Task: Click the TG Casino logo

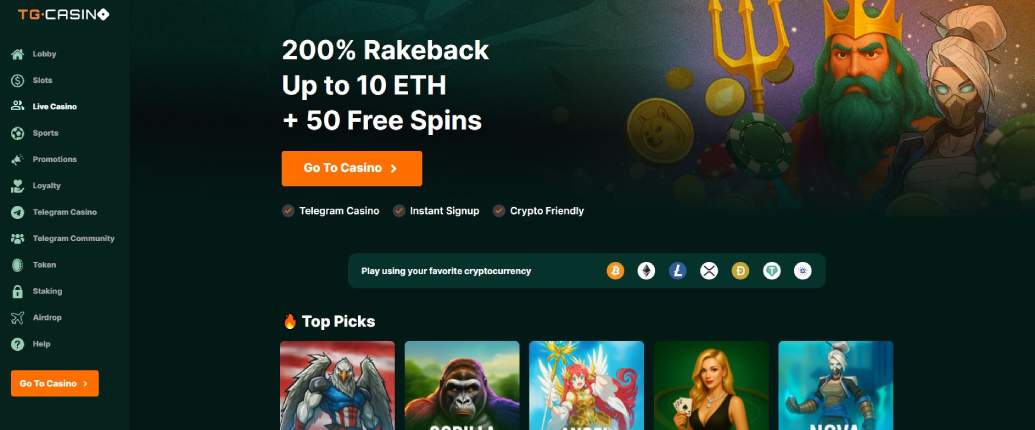Action: click(63, 15)
